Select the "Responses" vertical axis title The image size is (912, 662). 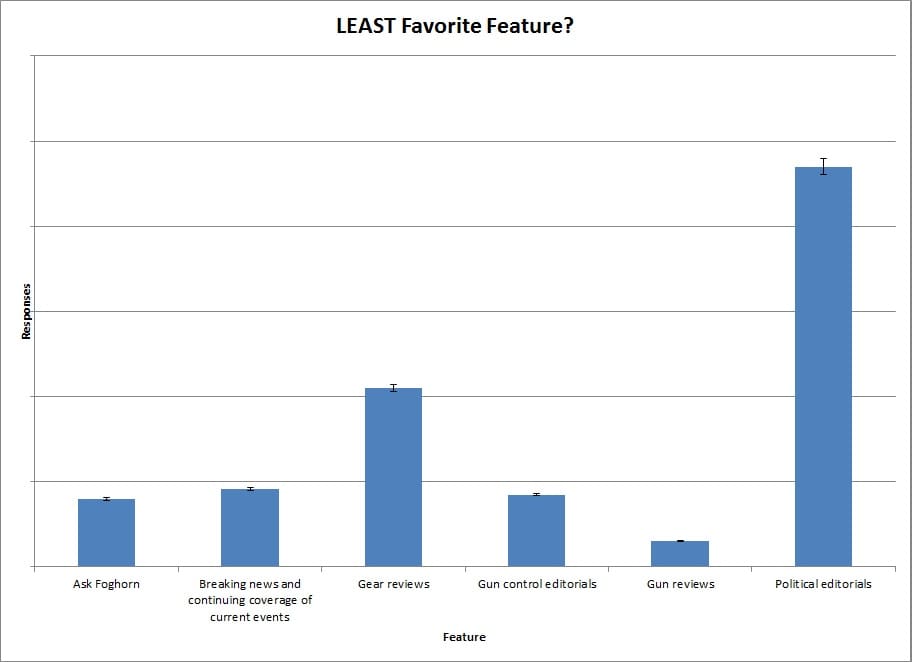click(27, 311)
